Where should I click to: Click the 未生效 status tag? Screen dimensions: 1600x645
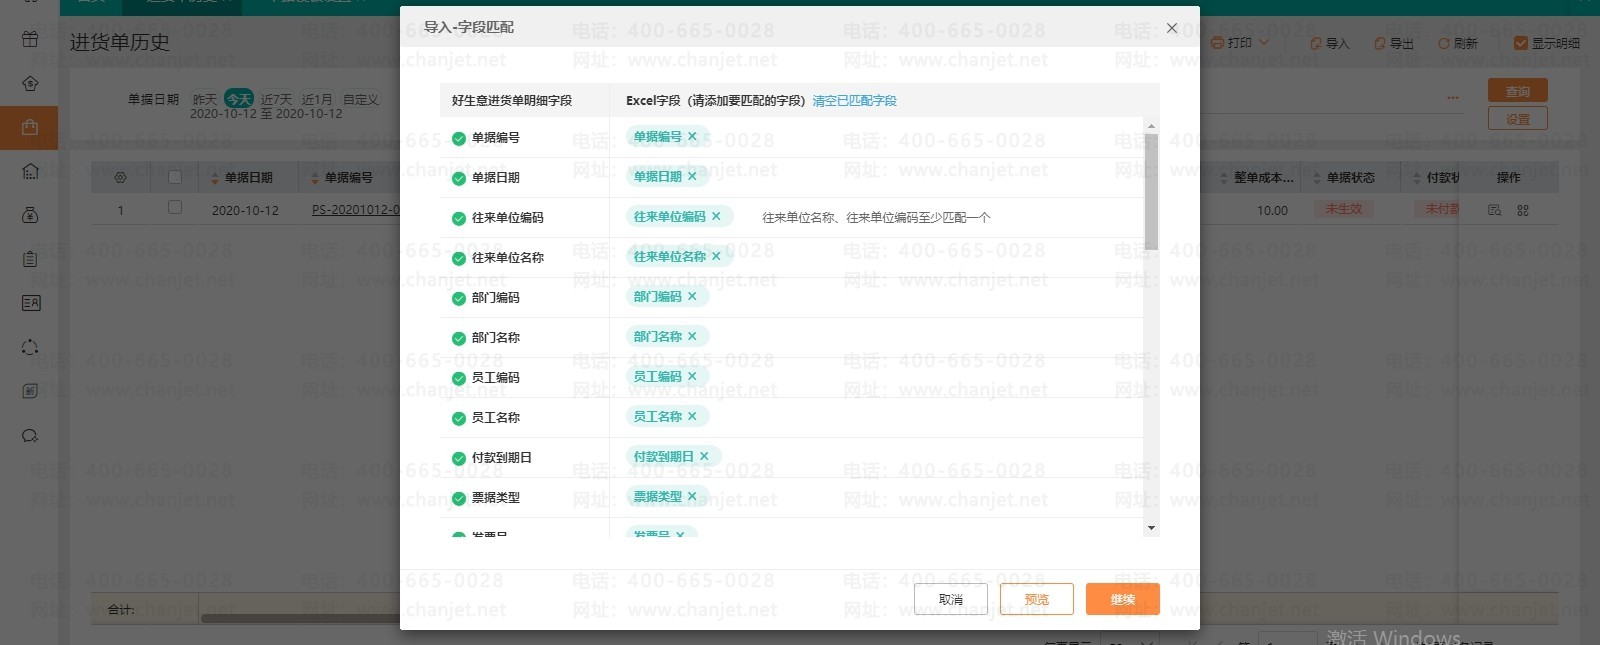[1344, 209]
